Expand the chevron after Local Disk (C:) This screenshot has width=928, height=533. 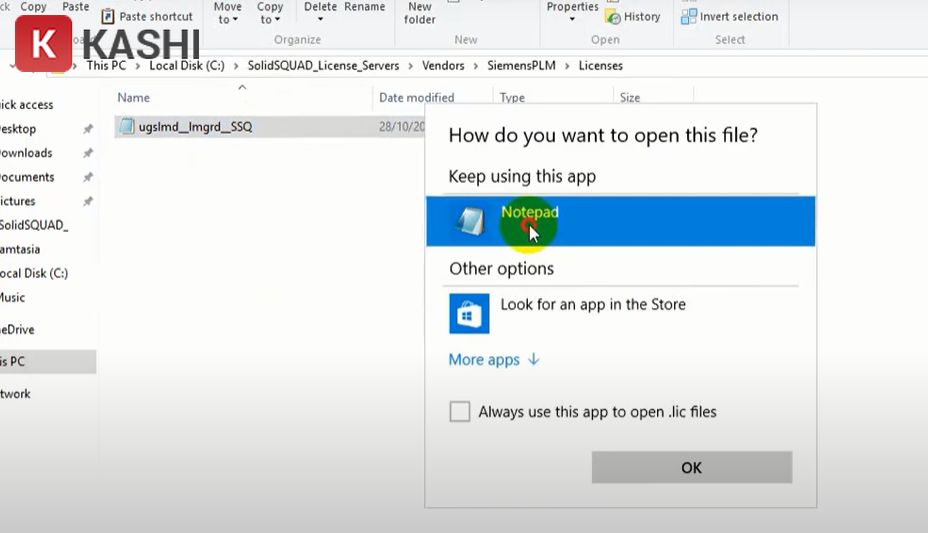pos(236,66)
